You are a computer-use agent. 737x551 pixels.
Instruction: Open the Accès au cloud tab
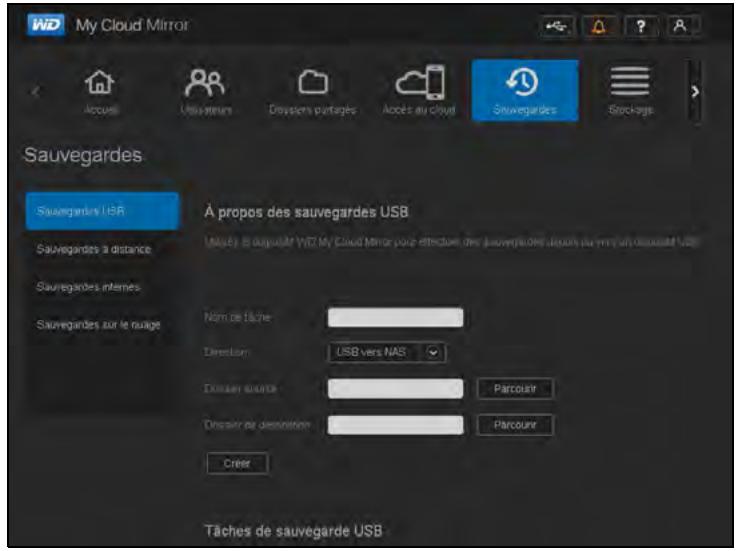click(x=419, y=91)
